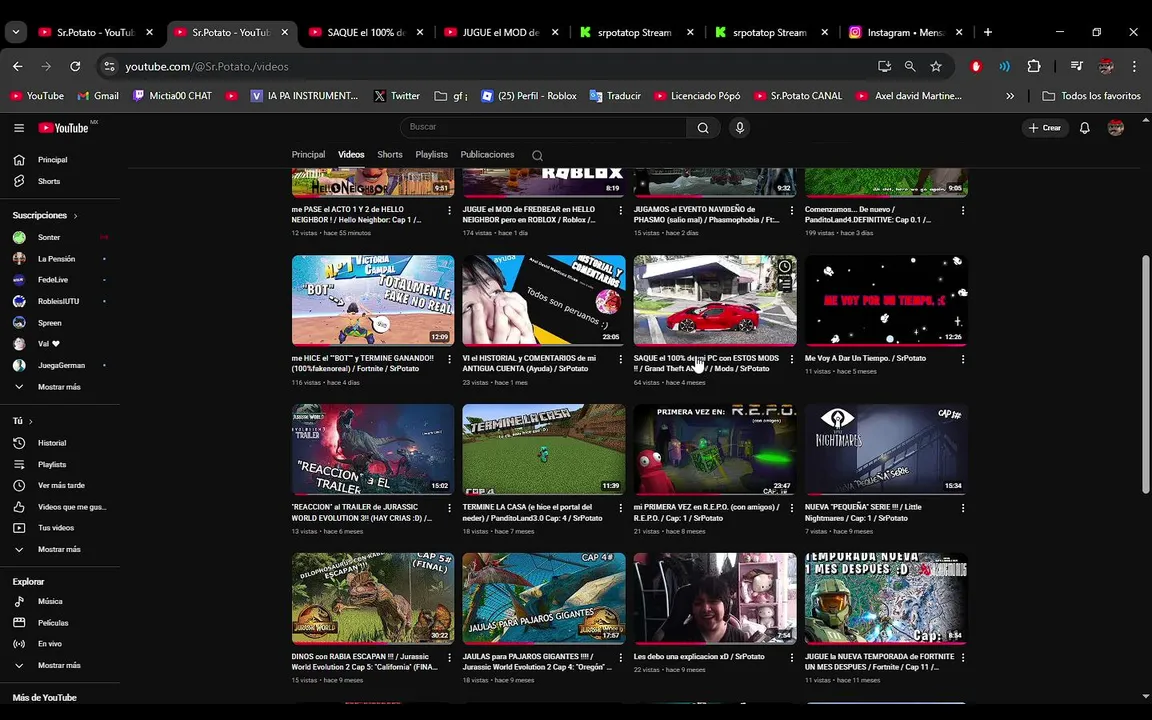Click the Crear button

[x=1045, y=128]
